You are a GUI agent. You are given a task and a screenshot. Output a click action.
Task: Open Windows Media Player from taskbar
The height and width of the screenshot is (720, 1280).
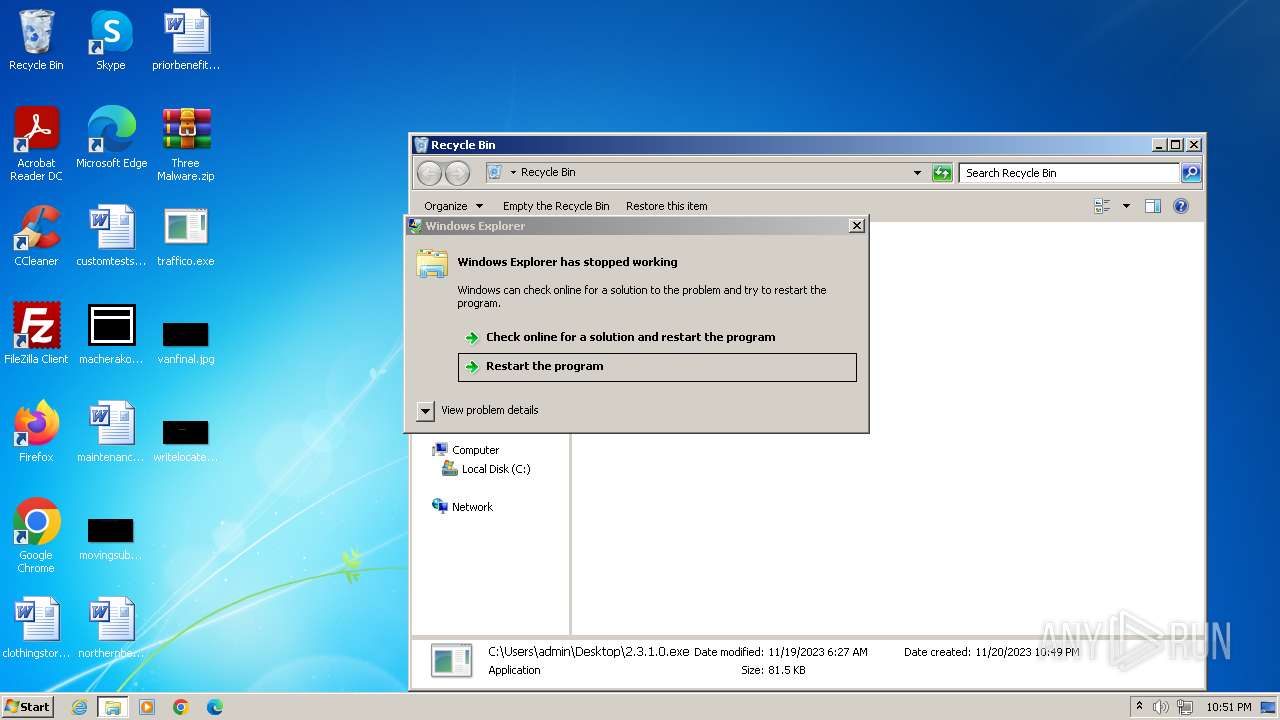click(147, 707)
